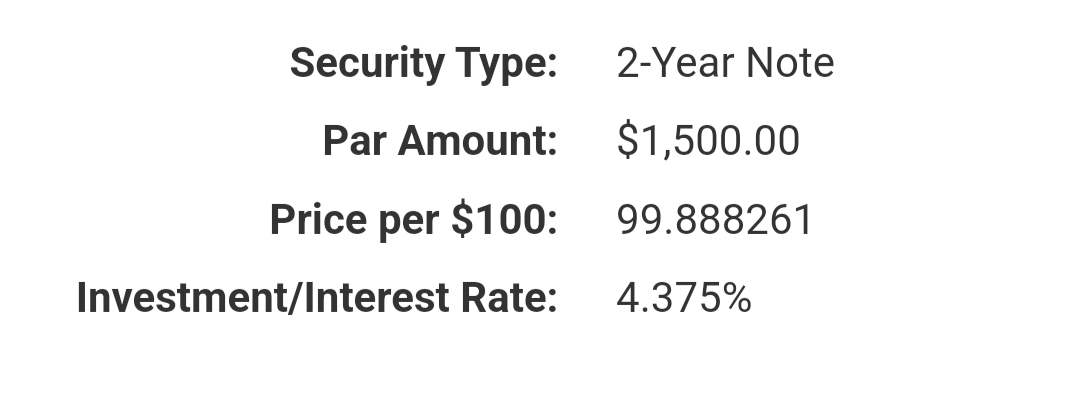Click the word 'Amount:' in the second label
Image resolution: width=1080 pixels, height=410 pixels.
[477, 141]
